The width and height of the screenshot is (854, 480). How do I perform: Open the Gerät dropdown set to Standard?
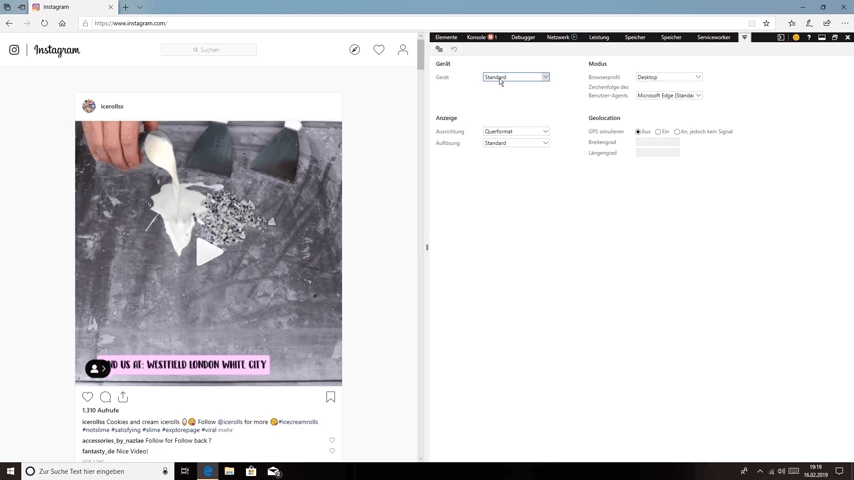pyautogui.click(x=516, y=77)
